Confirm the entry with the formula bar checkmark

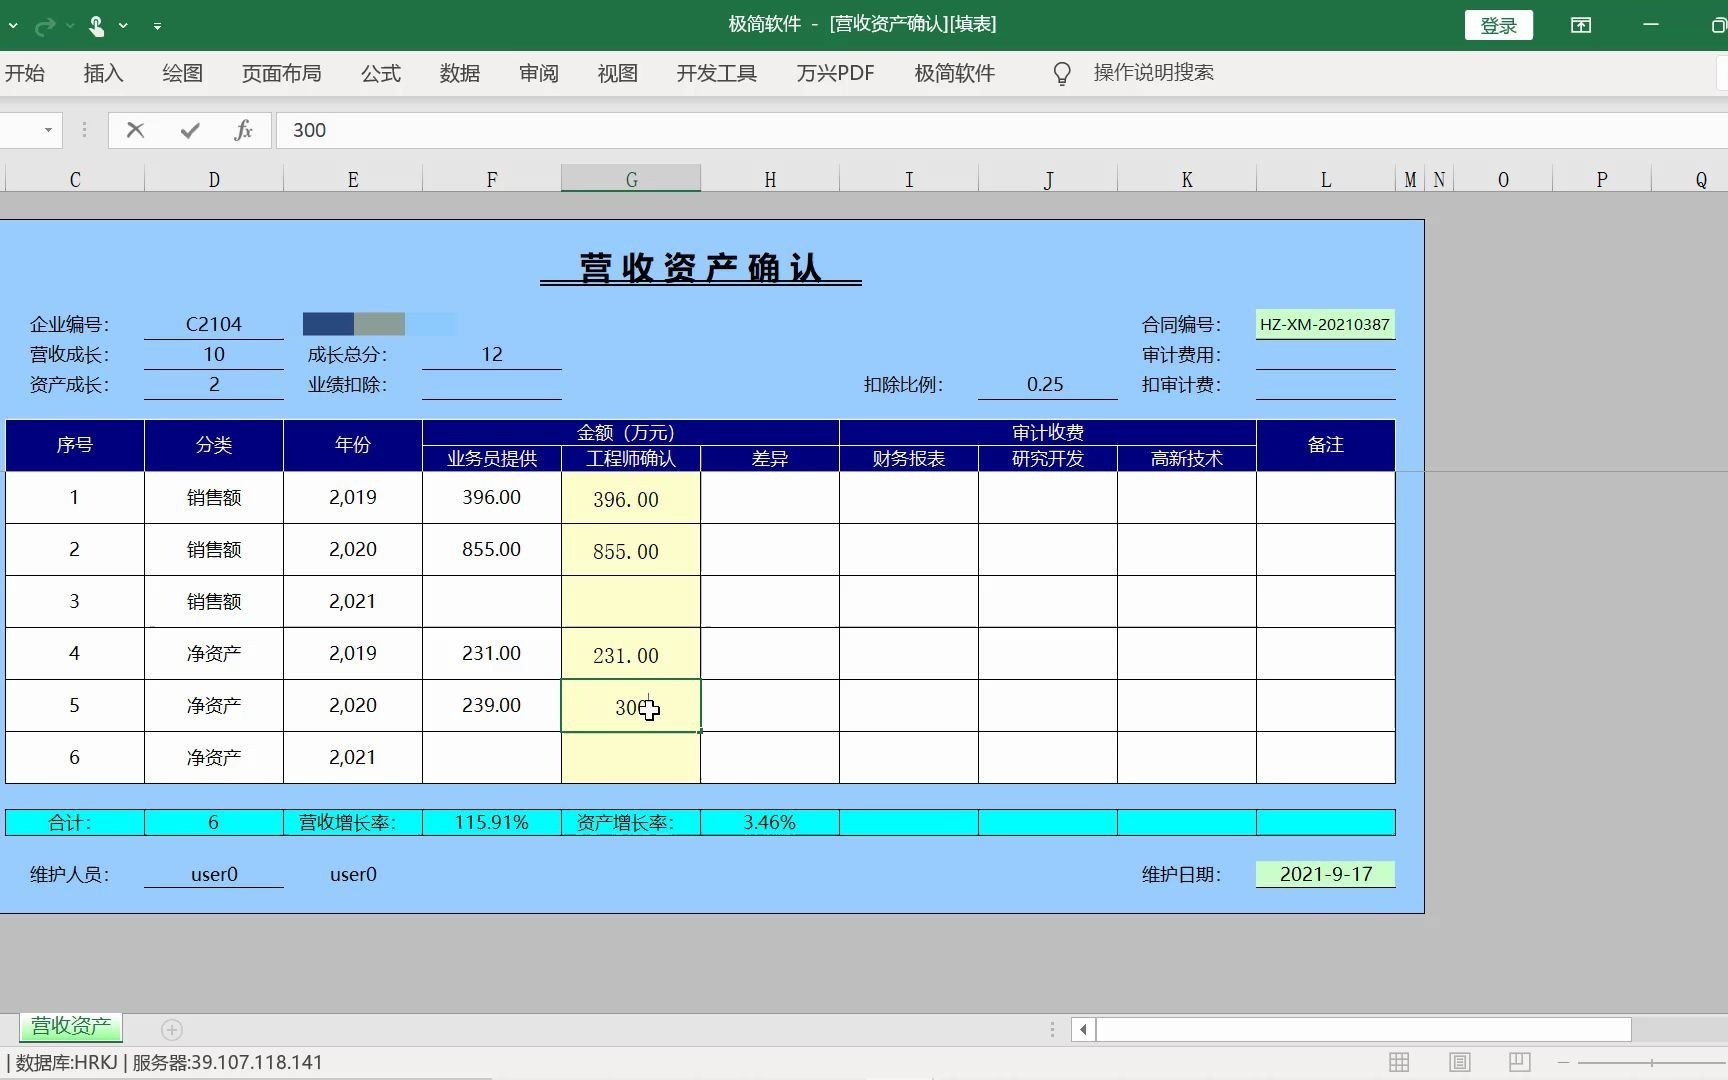point(190,130)
